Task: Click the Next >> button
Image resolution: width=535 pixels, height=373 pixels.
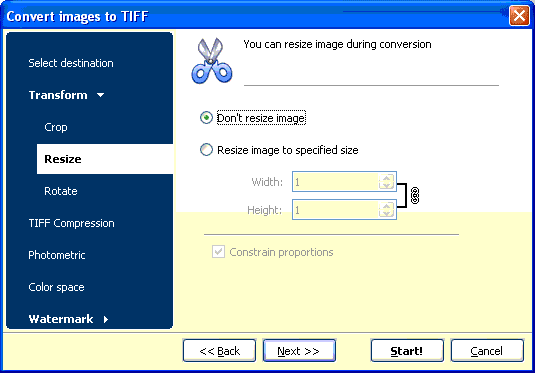Action: point(299,350)
